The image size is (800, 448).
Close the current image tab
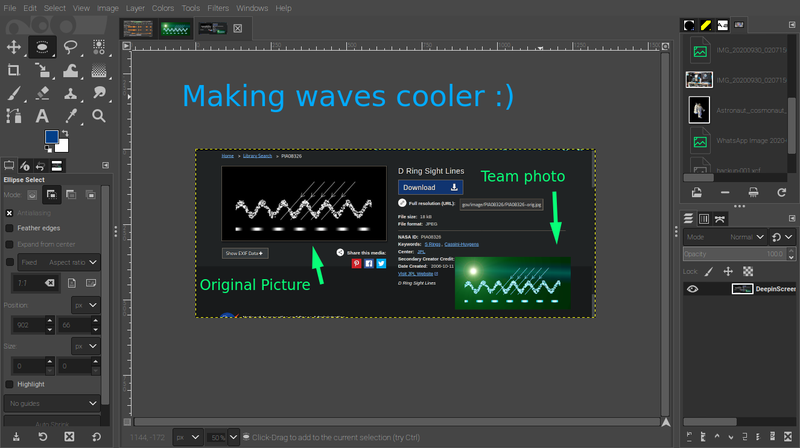click(238, 29)
